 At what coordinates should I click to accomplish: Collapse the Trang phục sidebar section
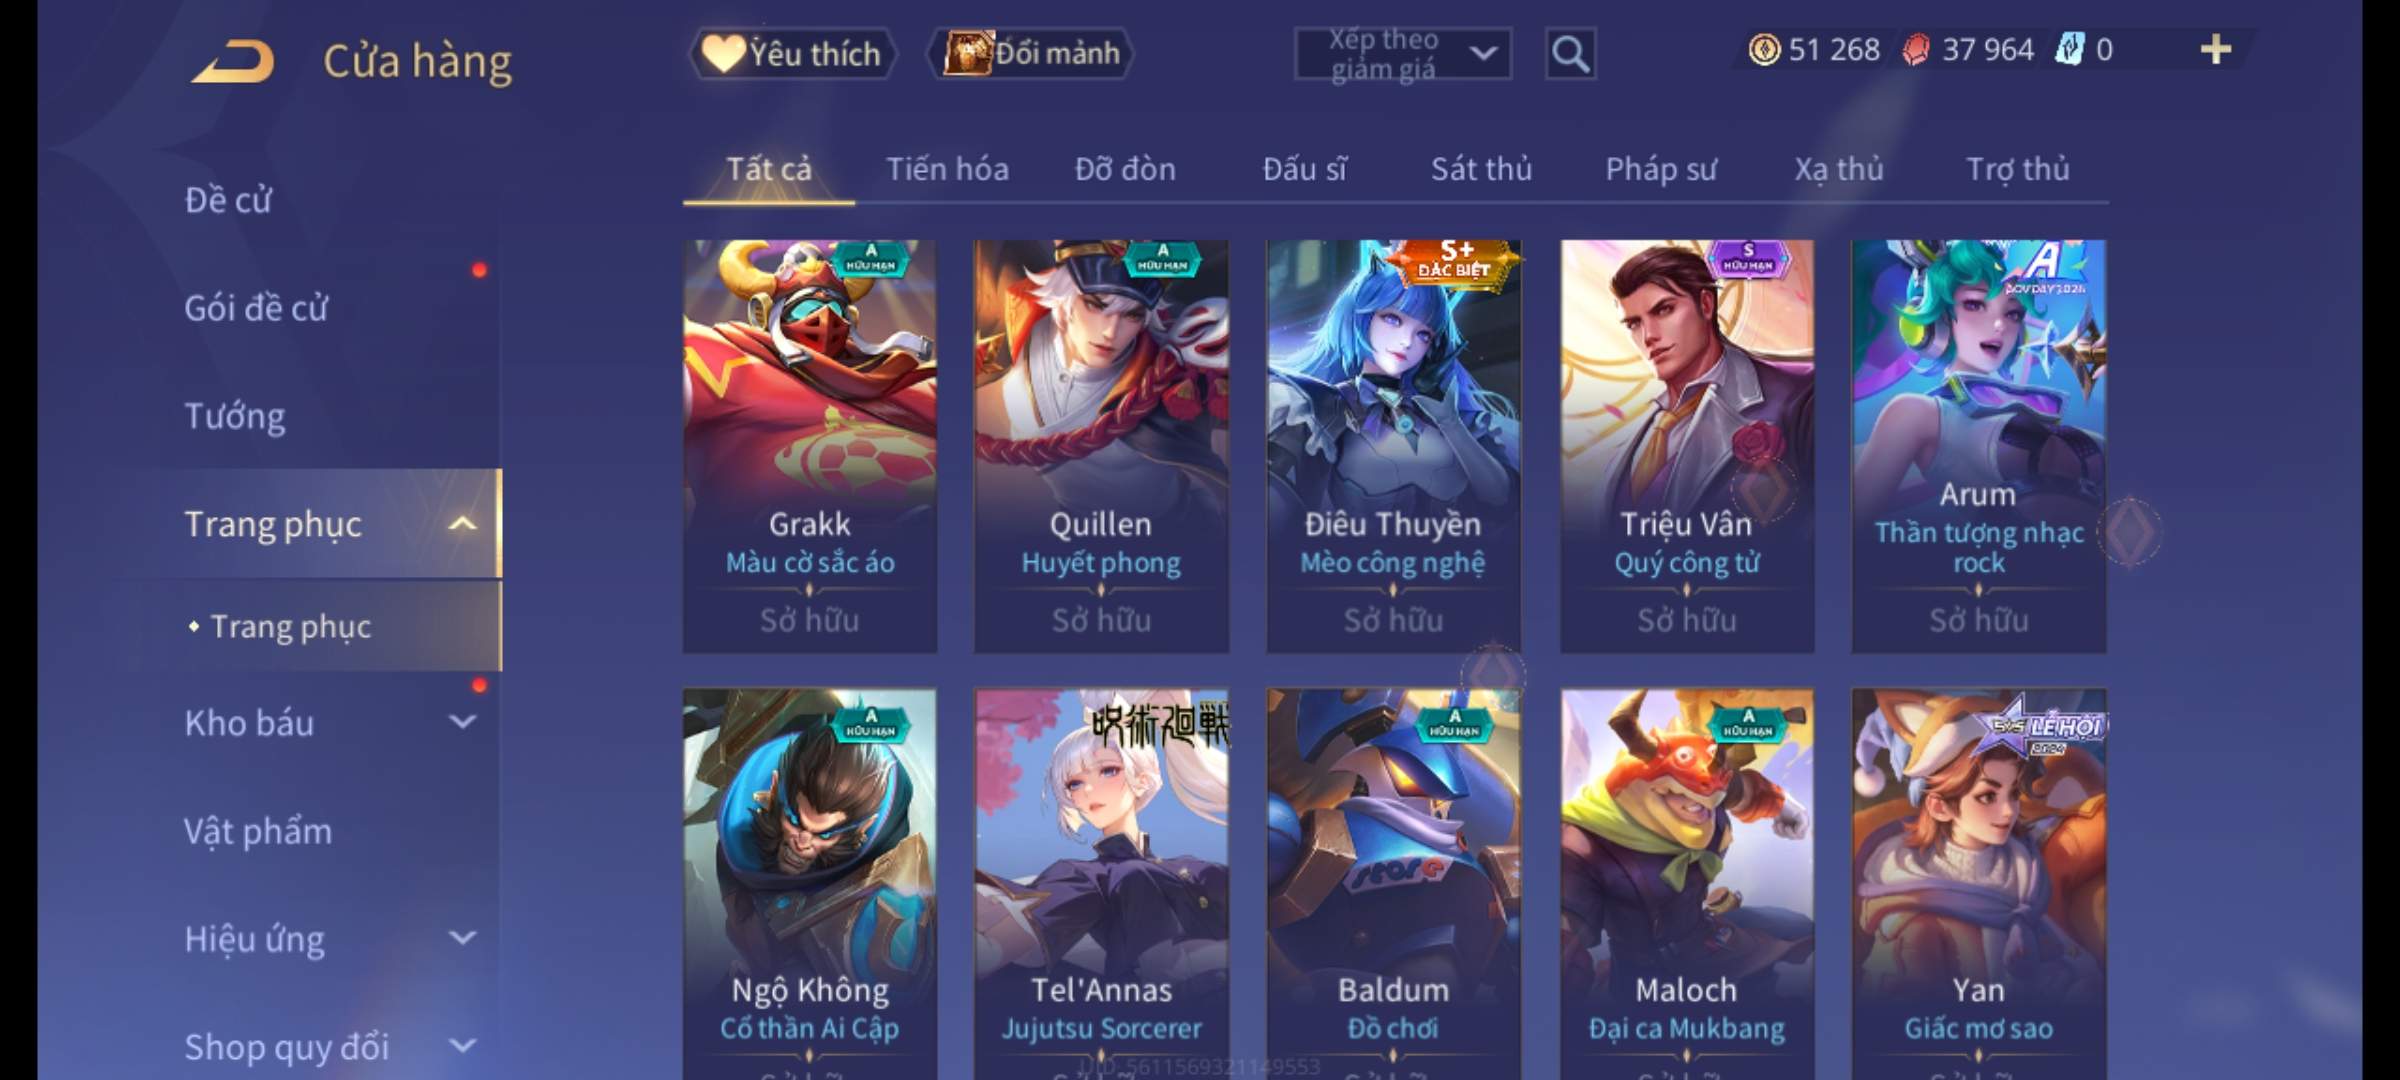coord(462,524)
